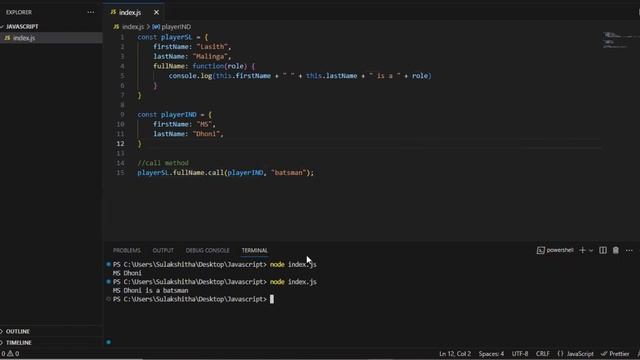Expand the TIMELINE section
Screen dimensions: 640x360
click(x=18, y=342)
